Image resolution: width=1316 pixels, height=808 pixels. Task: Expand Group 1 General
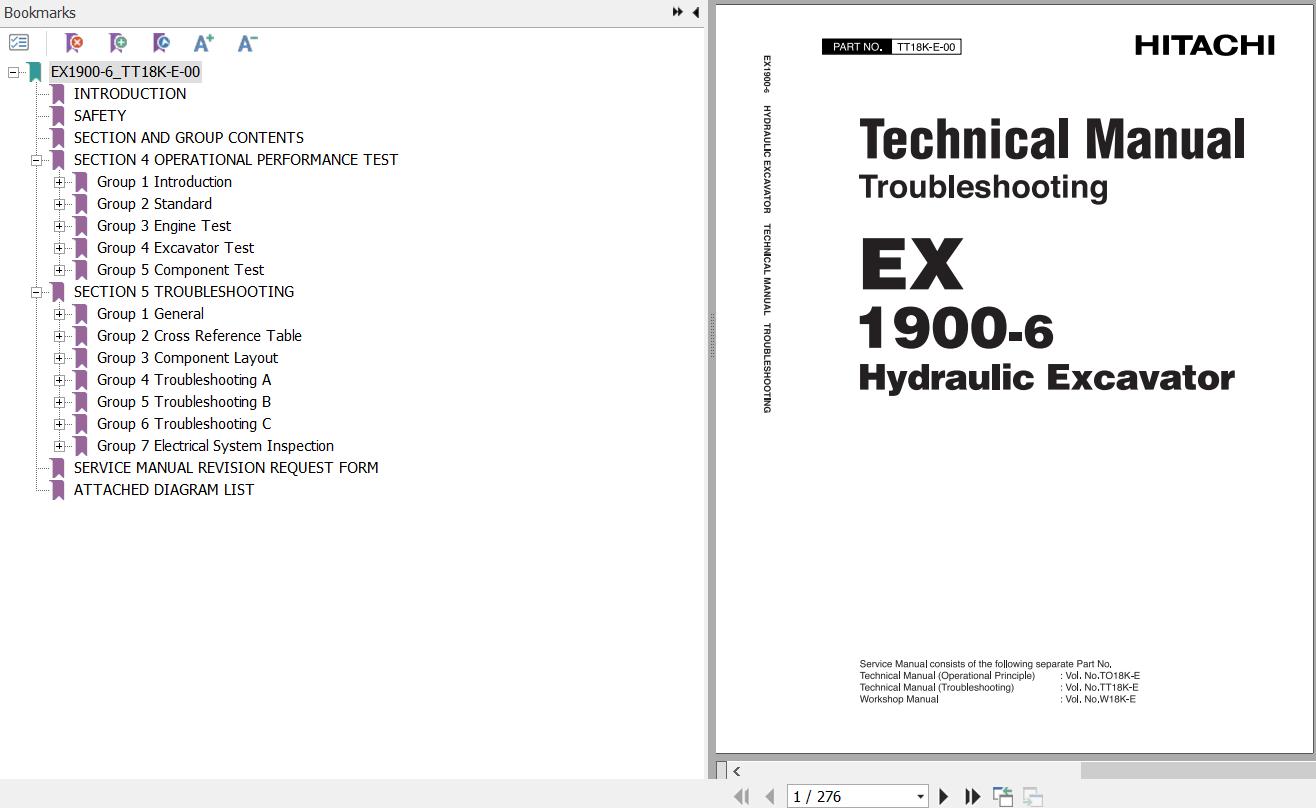pyautogui.click(x=59, y=314)
